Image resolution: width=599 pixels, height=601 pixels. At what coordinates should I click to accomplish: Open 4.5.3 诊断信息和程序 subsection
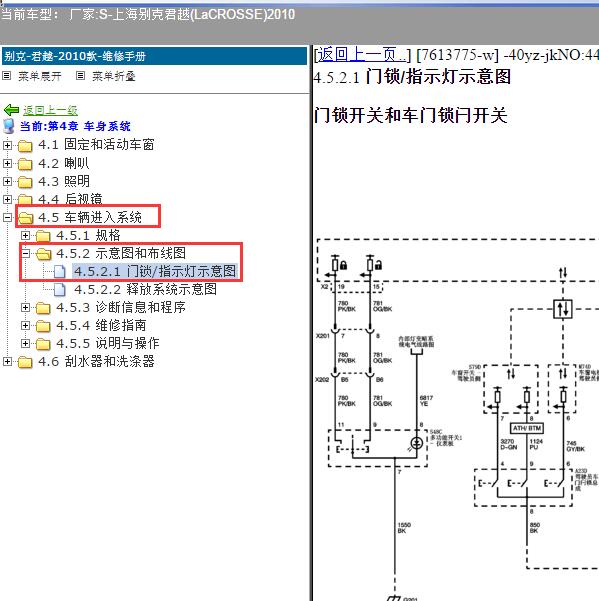click(x=121, y=307)
